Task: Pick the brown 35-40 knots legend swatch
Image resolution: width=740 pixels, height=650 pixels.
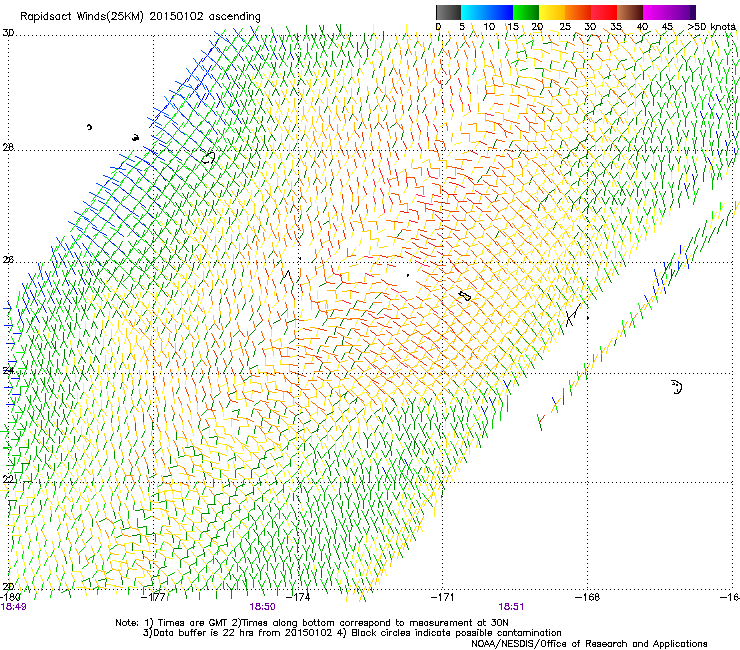Action: tap(630, 12)
